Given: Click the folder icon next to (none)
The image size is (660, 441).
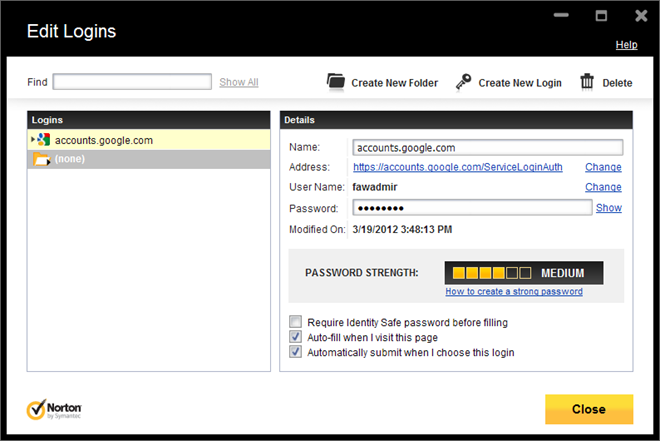Looking at the screenshot, I should [x=42, y=159].
